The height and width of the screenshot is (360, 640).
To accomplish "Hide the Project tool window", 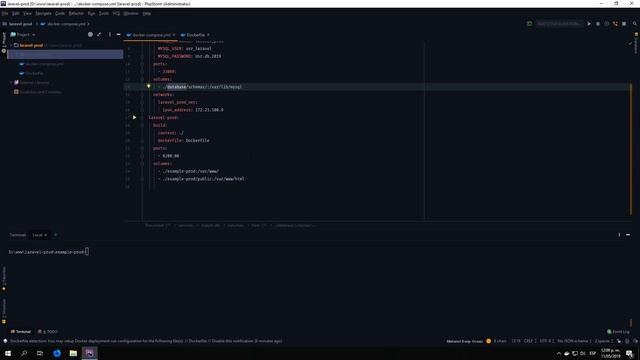I will click(118, 35).
